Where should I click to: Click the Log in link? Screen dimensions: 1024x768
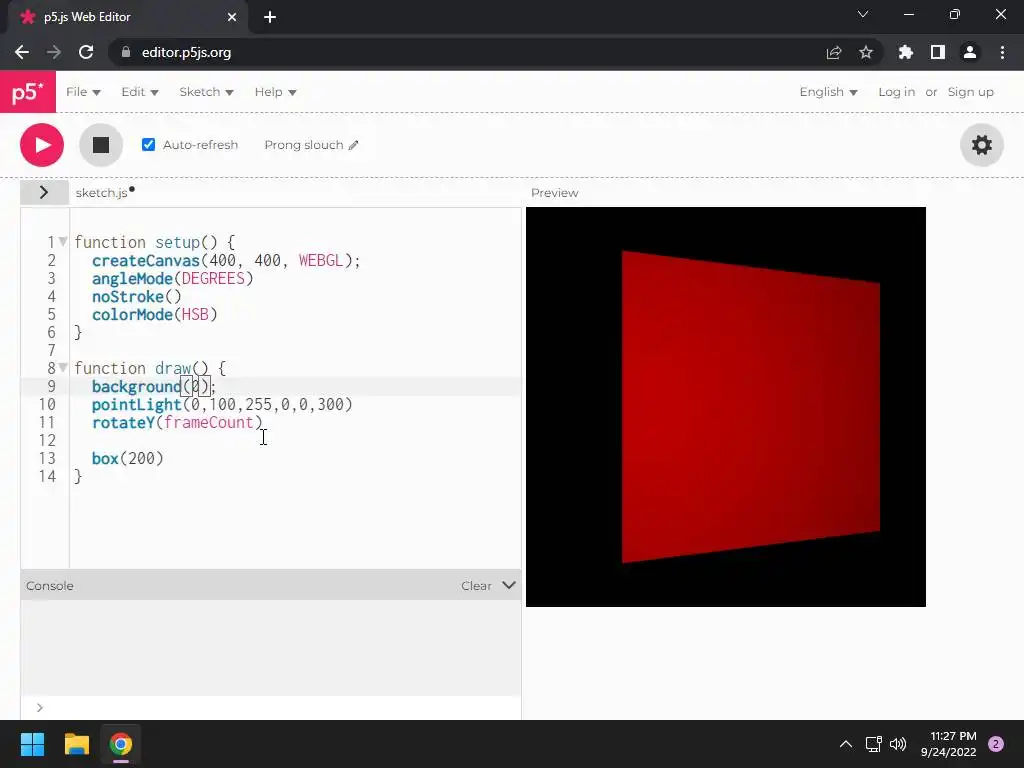[x=896, y=92]
